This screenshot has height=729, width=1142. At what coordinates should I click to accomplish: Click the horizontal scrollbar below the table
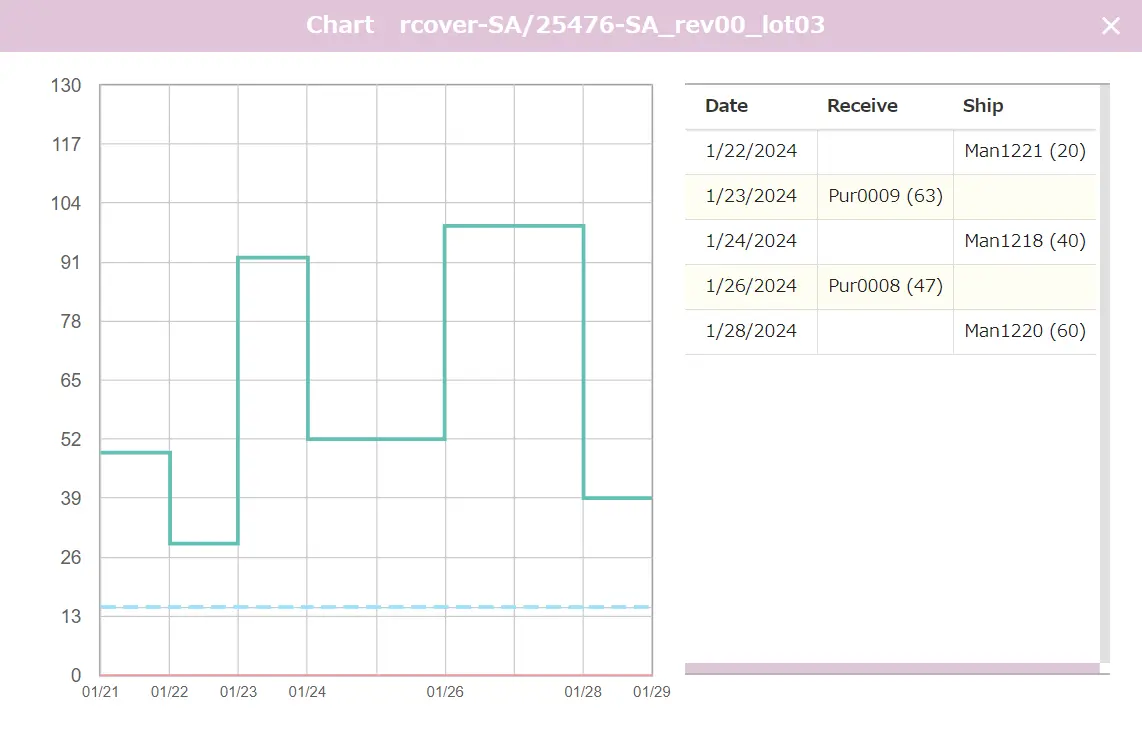892,668
